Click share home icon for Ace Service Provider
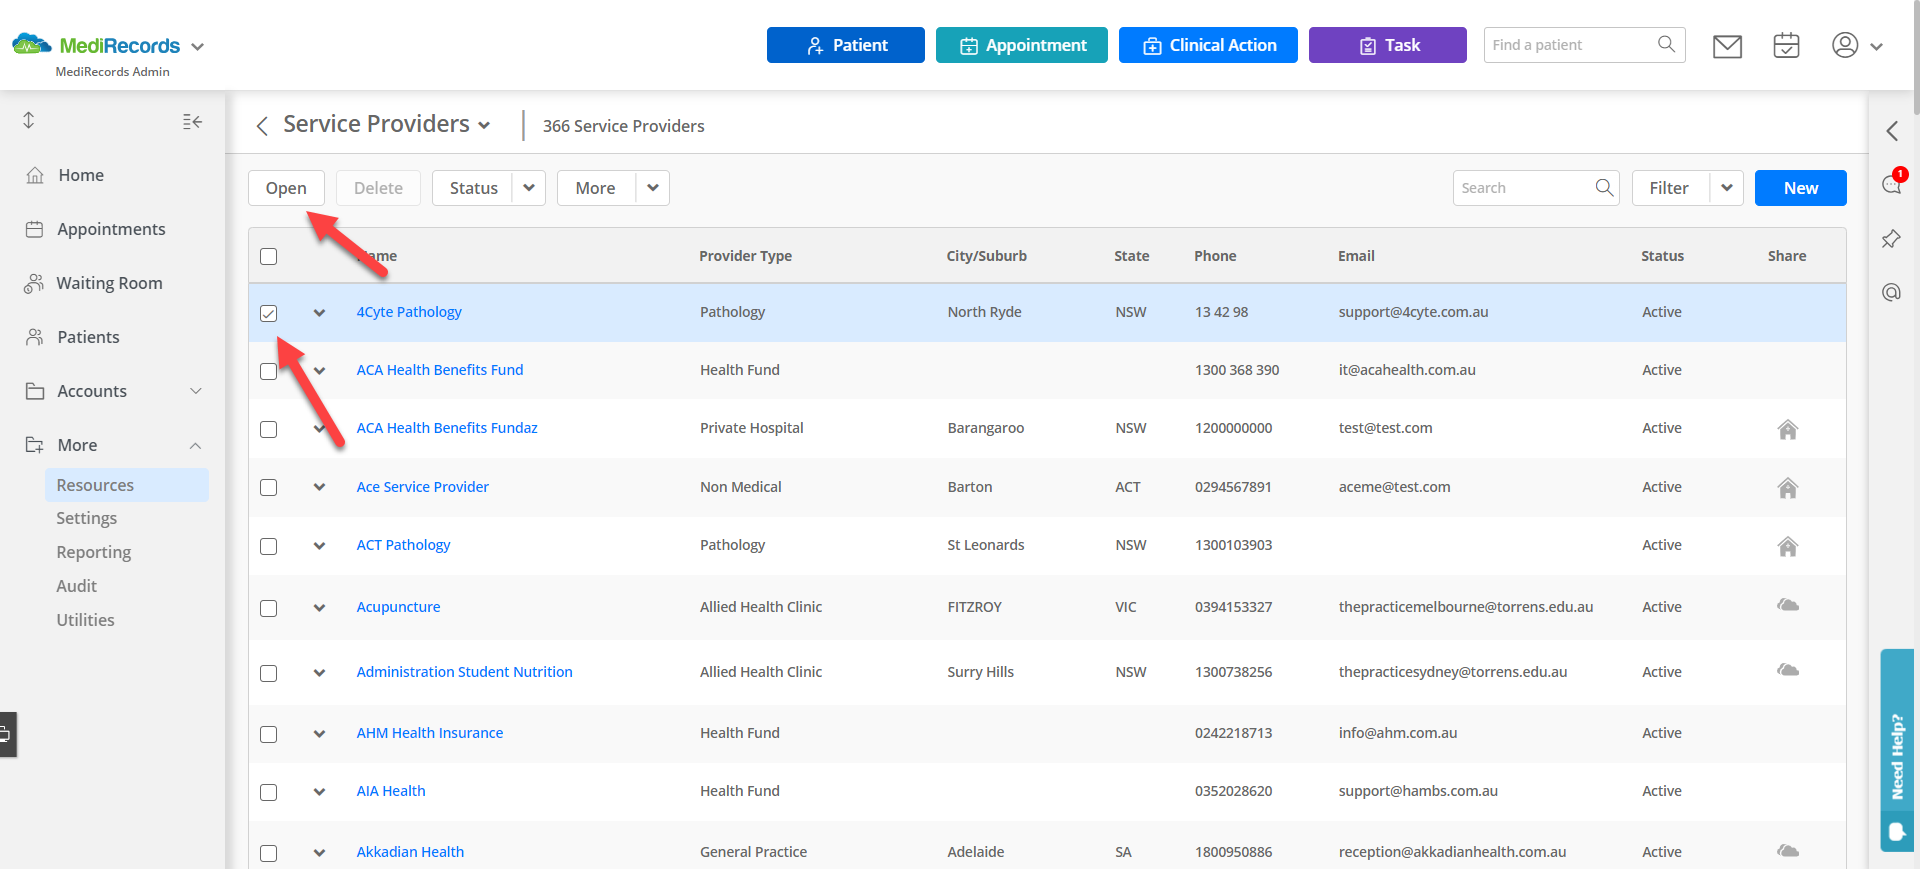The width and height of the screenshot is (1920, 869). (1788, 488)
